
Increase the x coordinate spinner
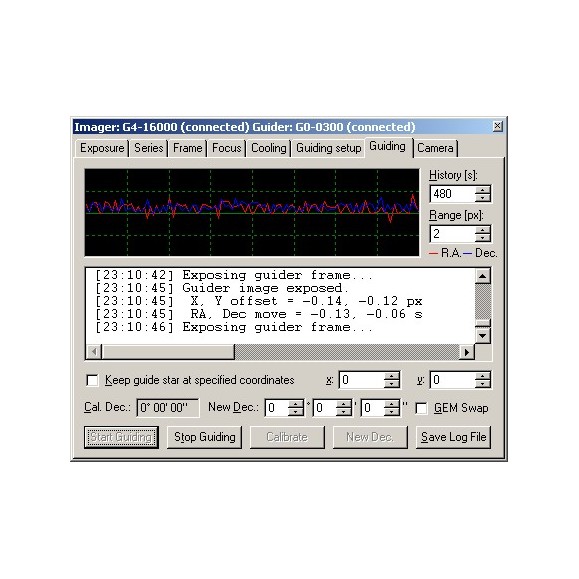click(x=391, y=376)
